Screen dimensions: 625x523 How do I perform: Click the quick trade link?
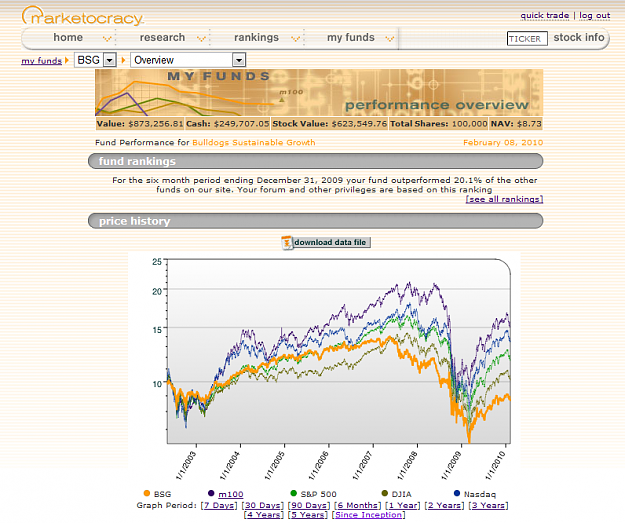pyautogui.click(x=544, y=16)
